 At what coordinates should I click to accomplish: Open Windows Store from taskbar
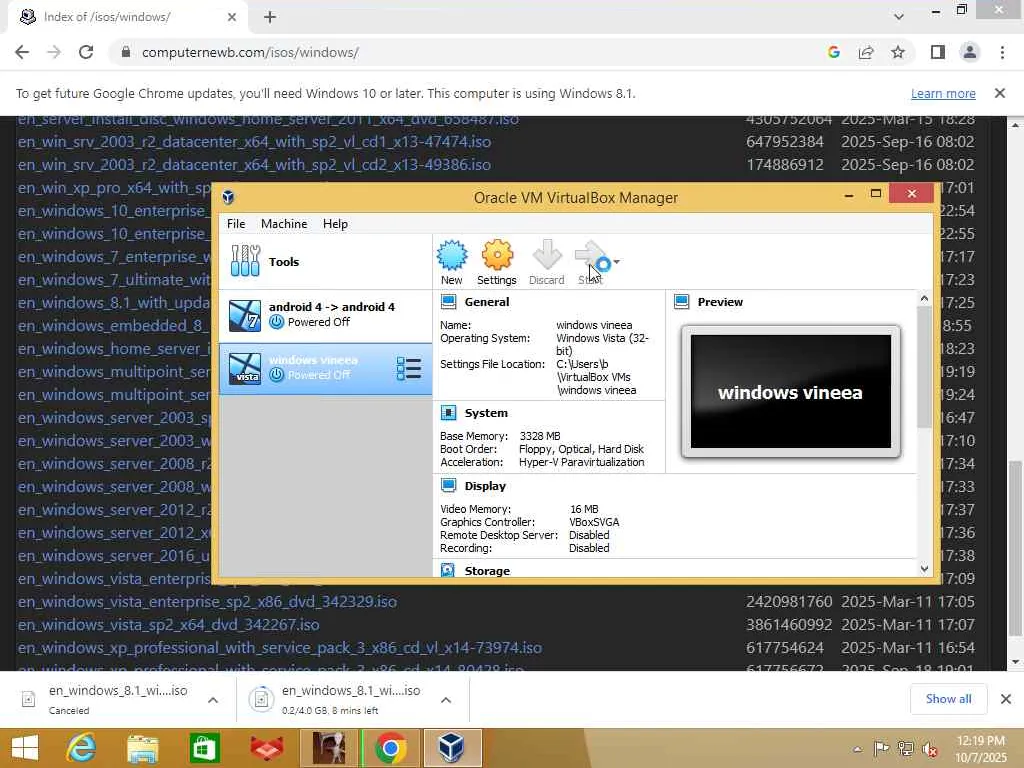(204, 748)
